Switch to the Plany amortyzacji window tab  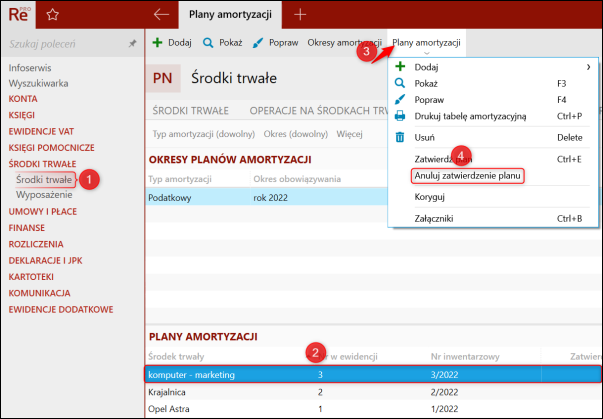[x=230, y=15]
